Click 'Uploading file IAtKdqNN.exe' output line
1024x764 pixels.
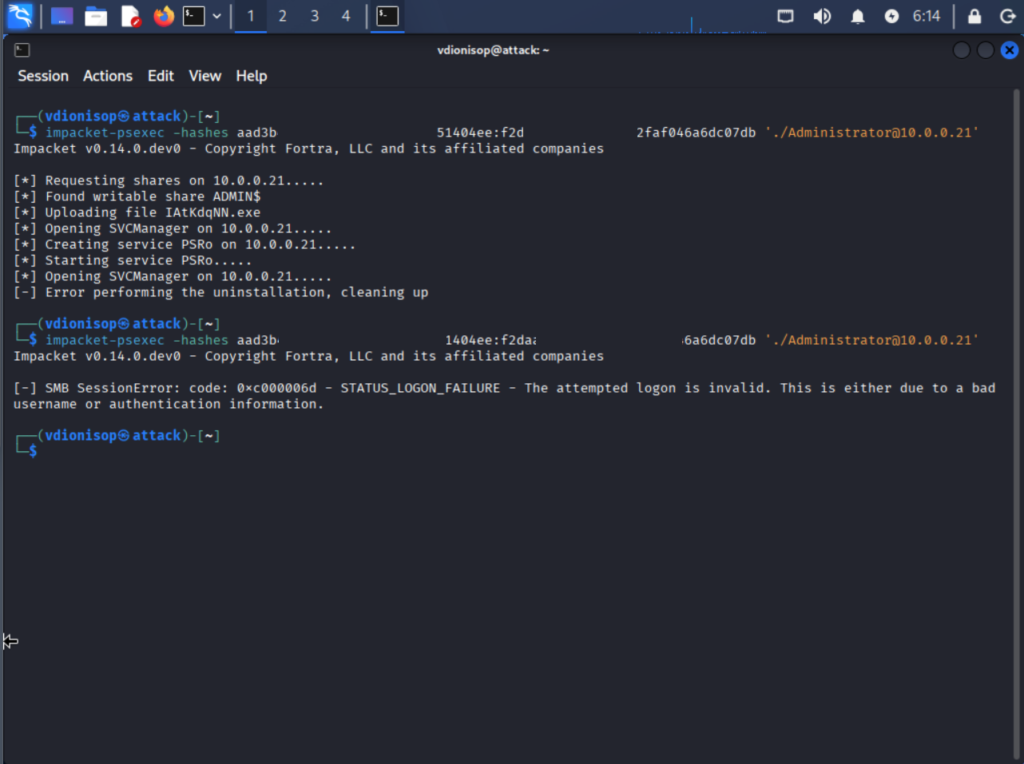click(137, 212)
